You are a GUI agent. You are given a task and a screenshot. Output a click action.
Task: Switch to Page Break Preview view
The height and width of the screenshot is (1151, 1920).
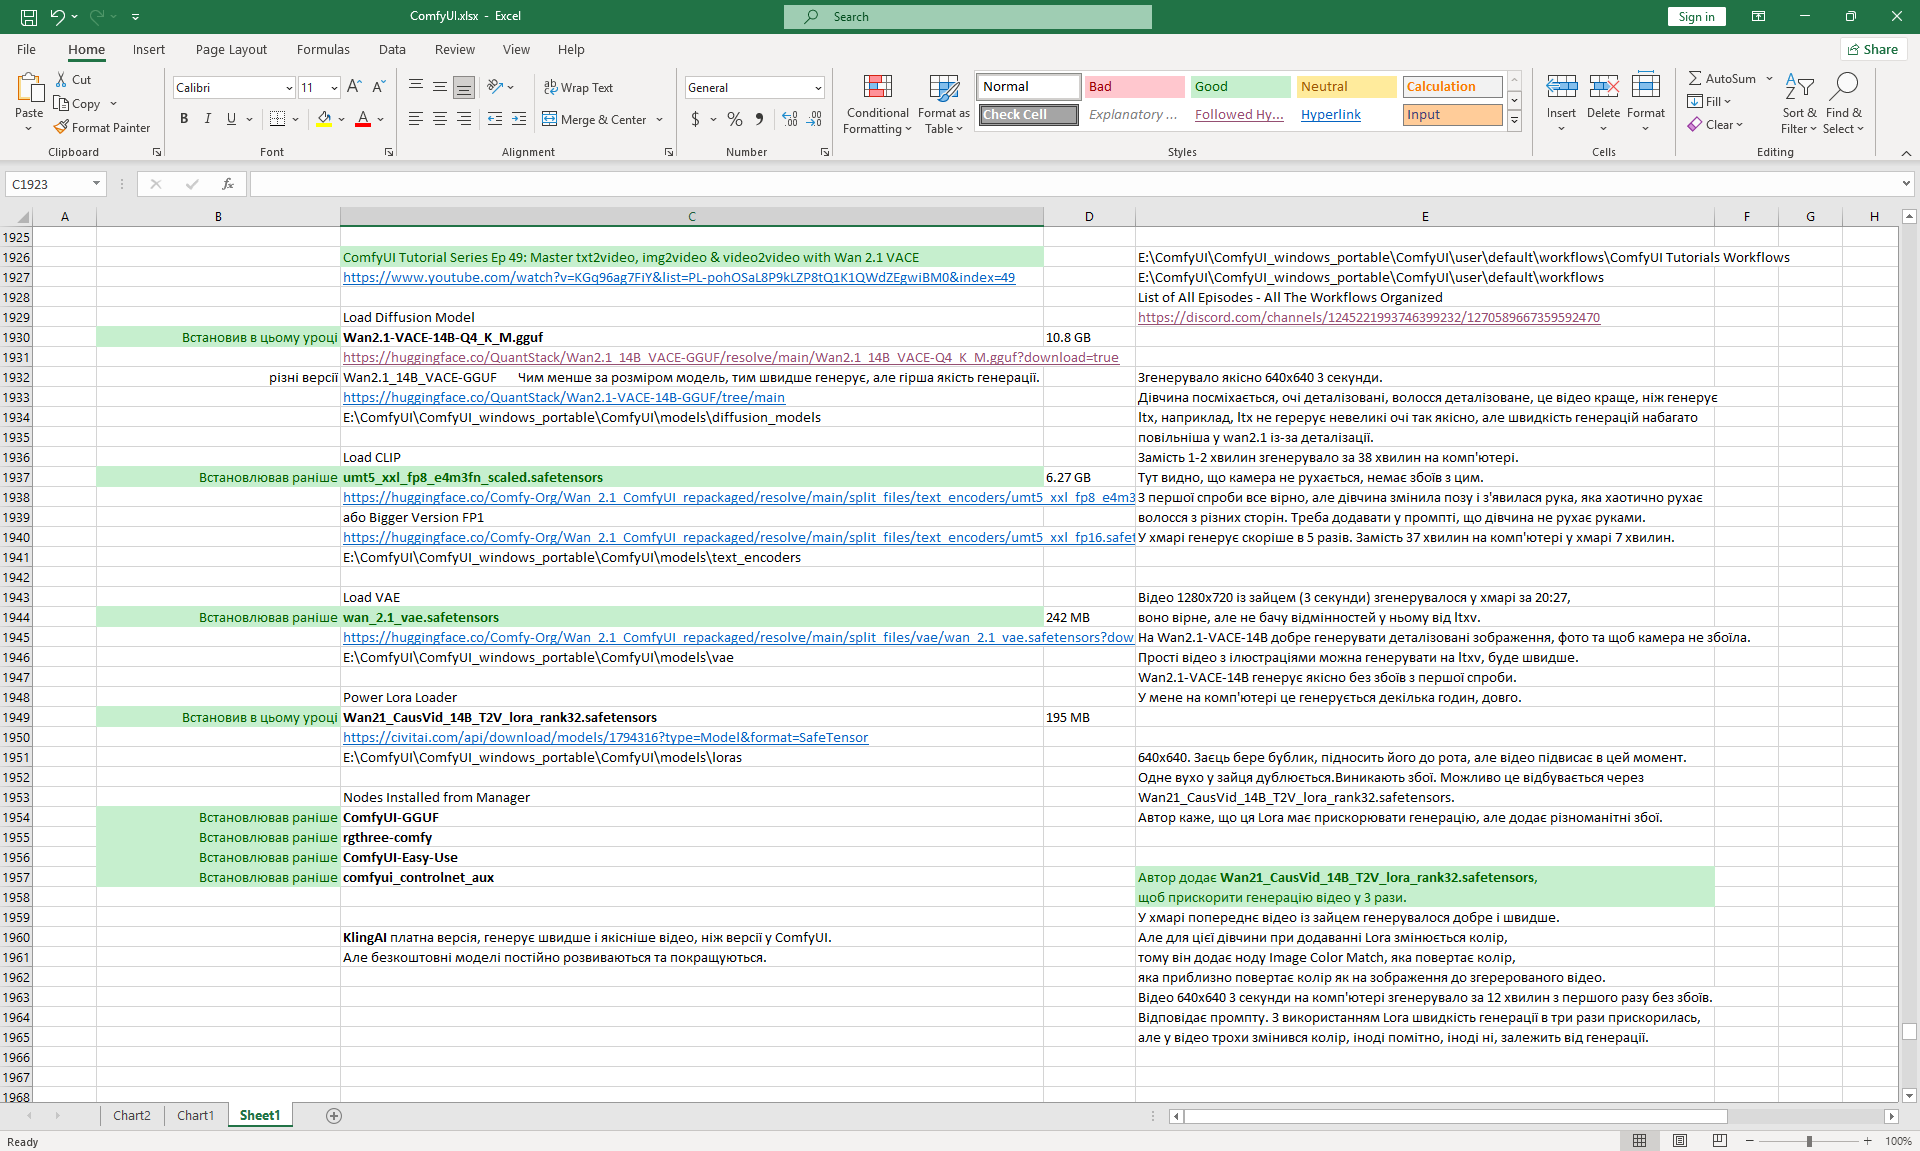(1719, 1141)
